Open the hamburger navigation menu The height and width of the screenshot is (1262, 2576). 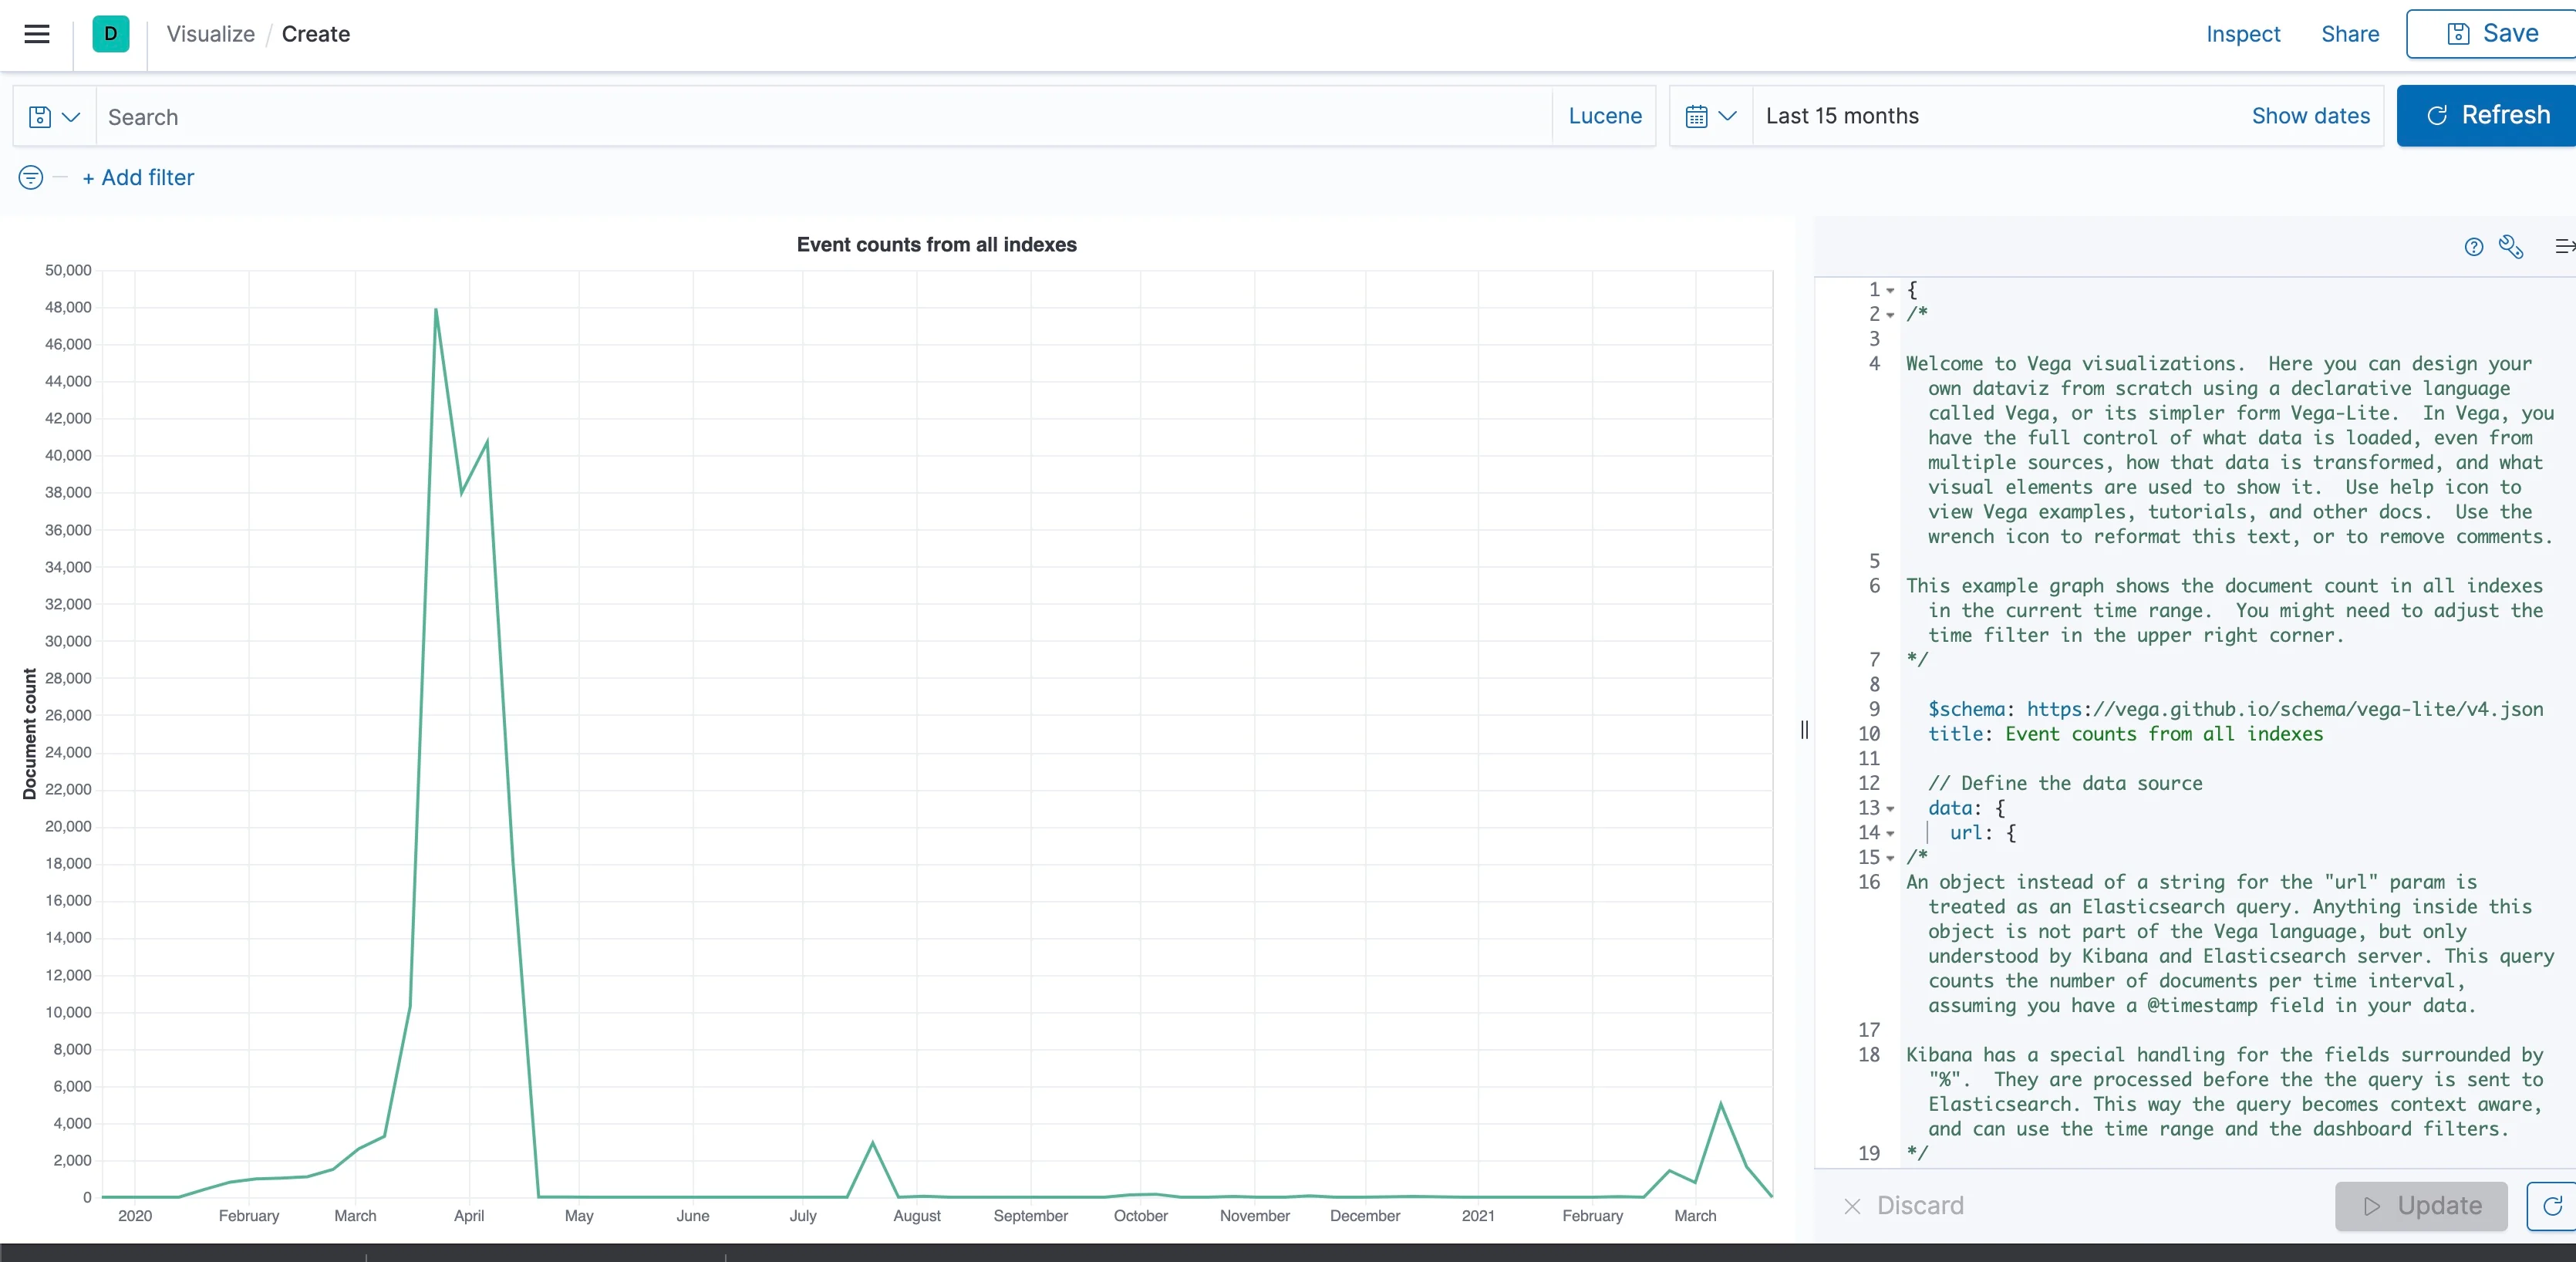tap(37, 34)
